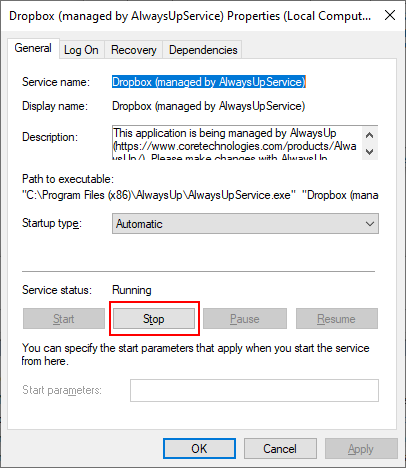
Task: Click the Description box scroll-down arrow
Action: [369, 151]
